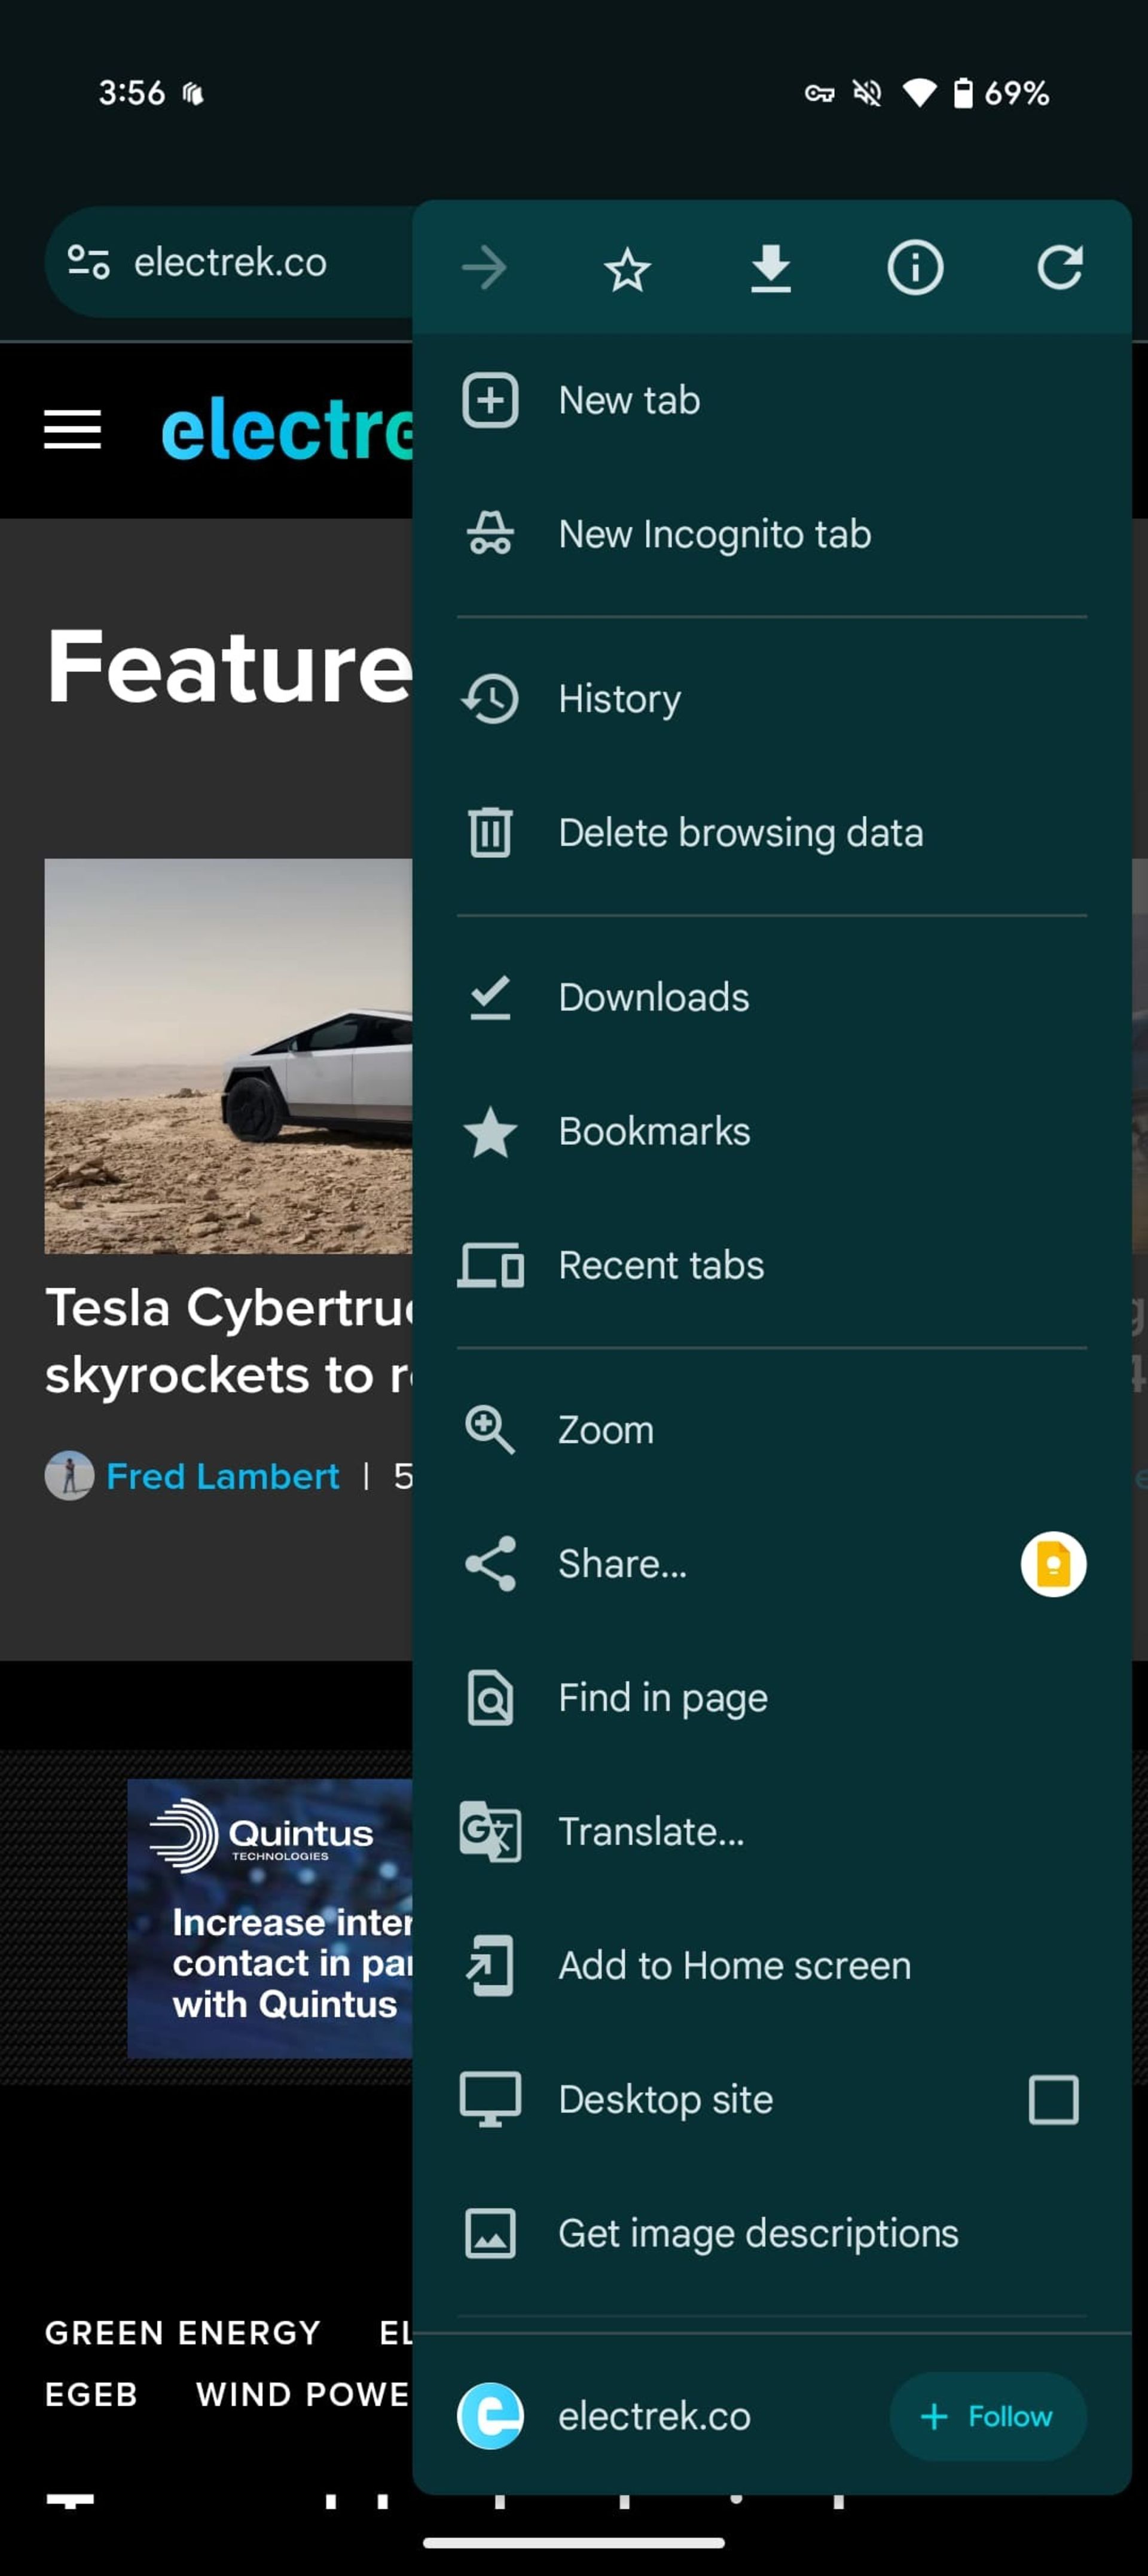
Task: Select Recent tabs entry
Action: (x=771, y=1265)
